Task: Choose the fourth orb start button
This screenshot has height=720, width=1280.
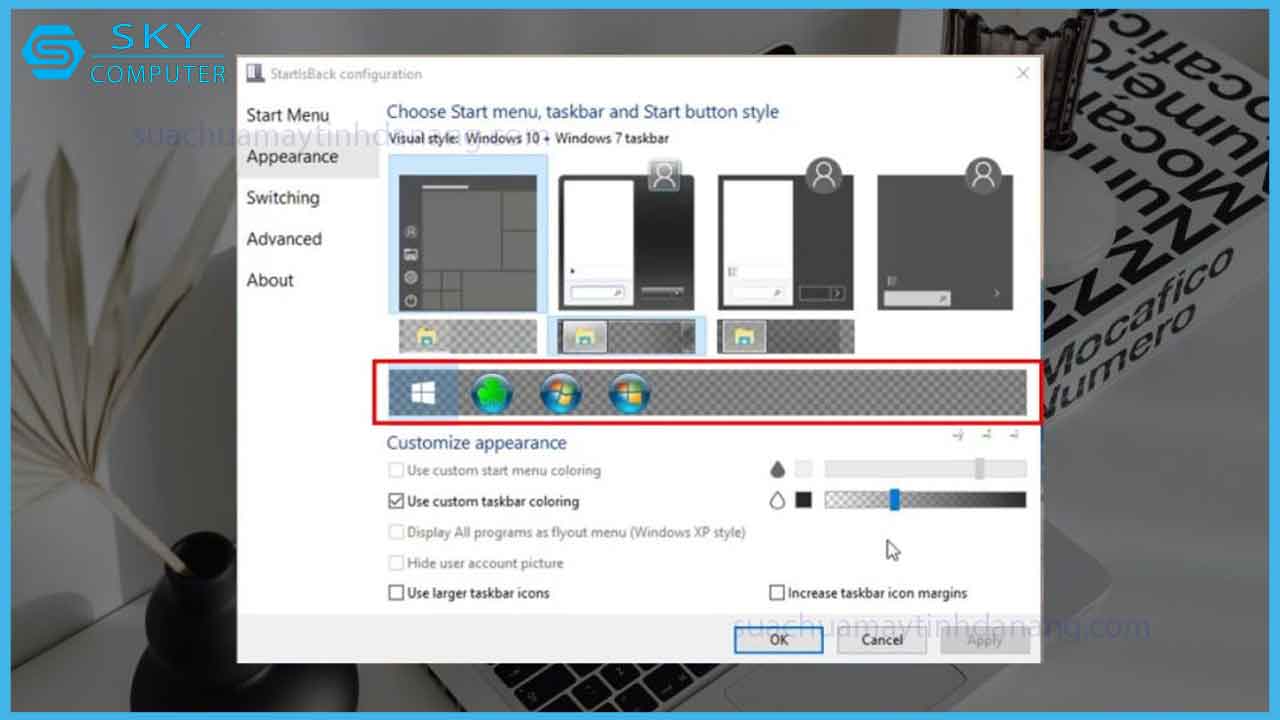Action: coord(630,394)
